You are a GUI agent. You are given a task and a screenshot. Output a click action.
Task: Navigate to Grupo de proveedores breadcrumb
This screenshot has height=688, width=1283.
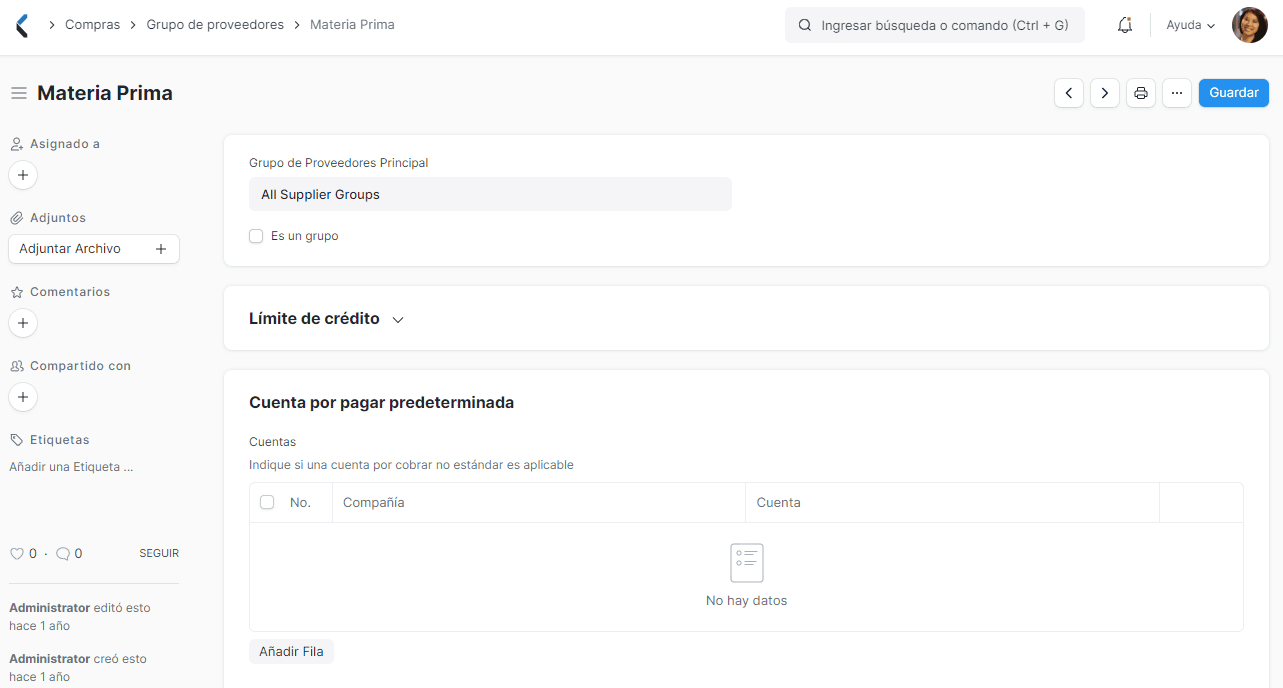(215, 25)
